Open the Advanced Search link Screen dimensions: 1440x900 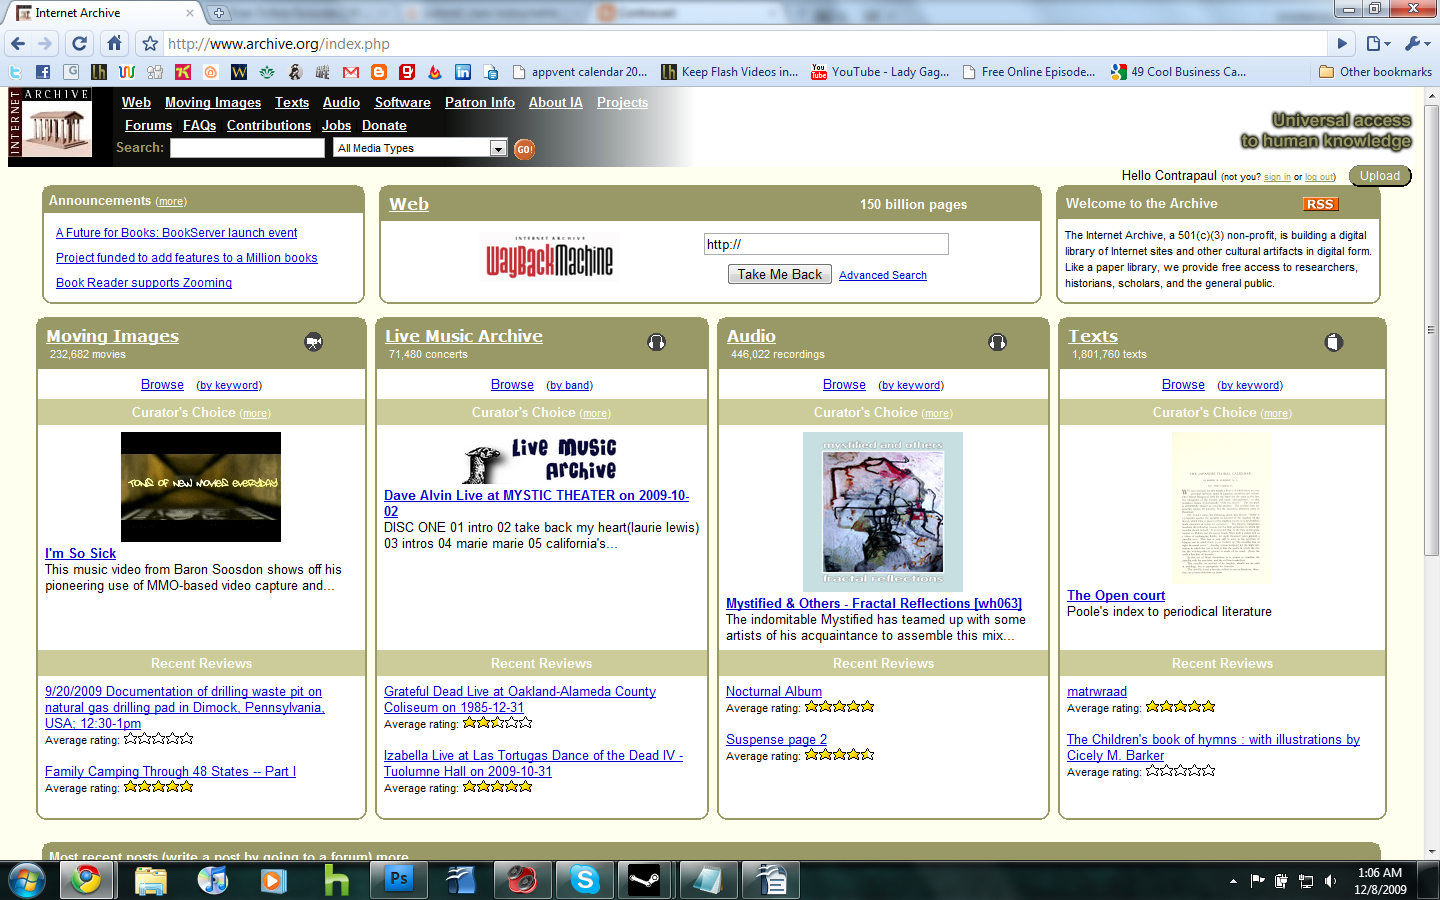tap(883, 275)
